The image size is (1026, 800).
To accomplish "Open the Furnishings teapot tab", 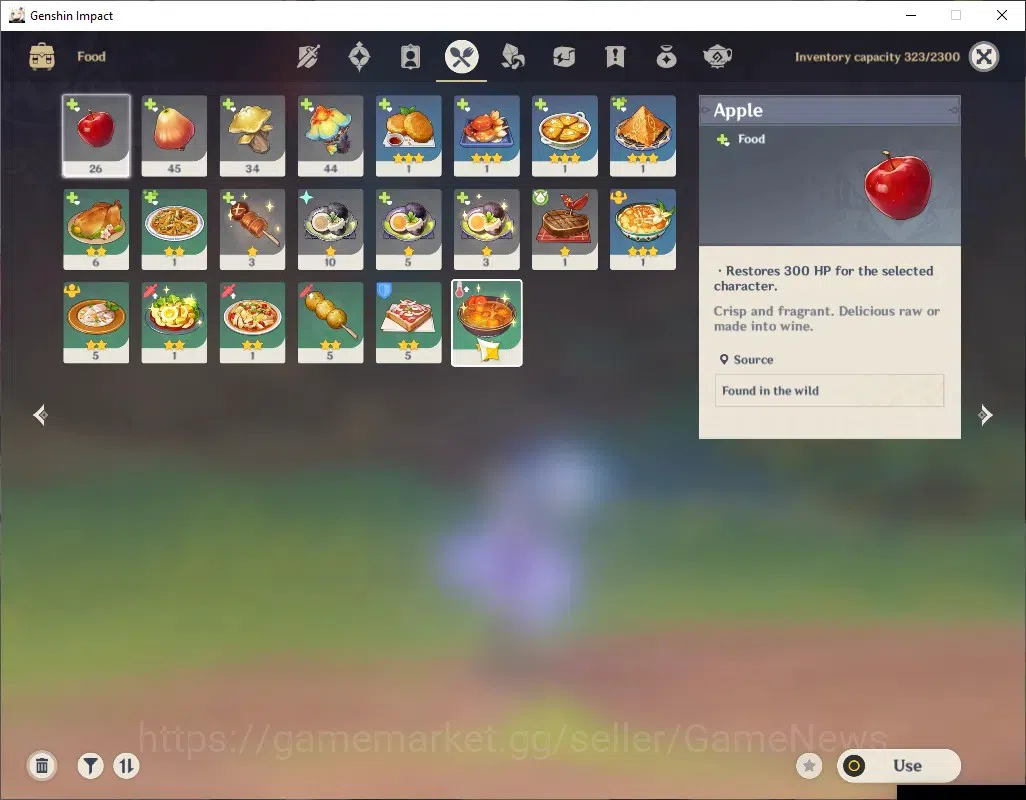I will click(717, 57).
